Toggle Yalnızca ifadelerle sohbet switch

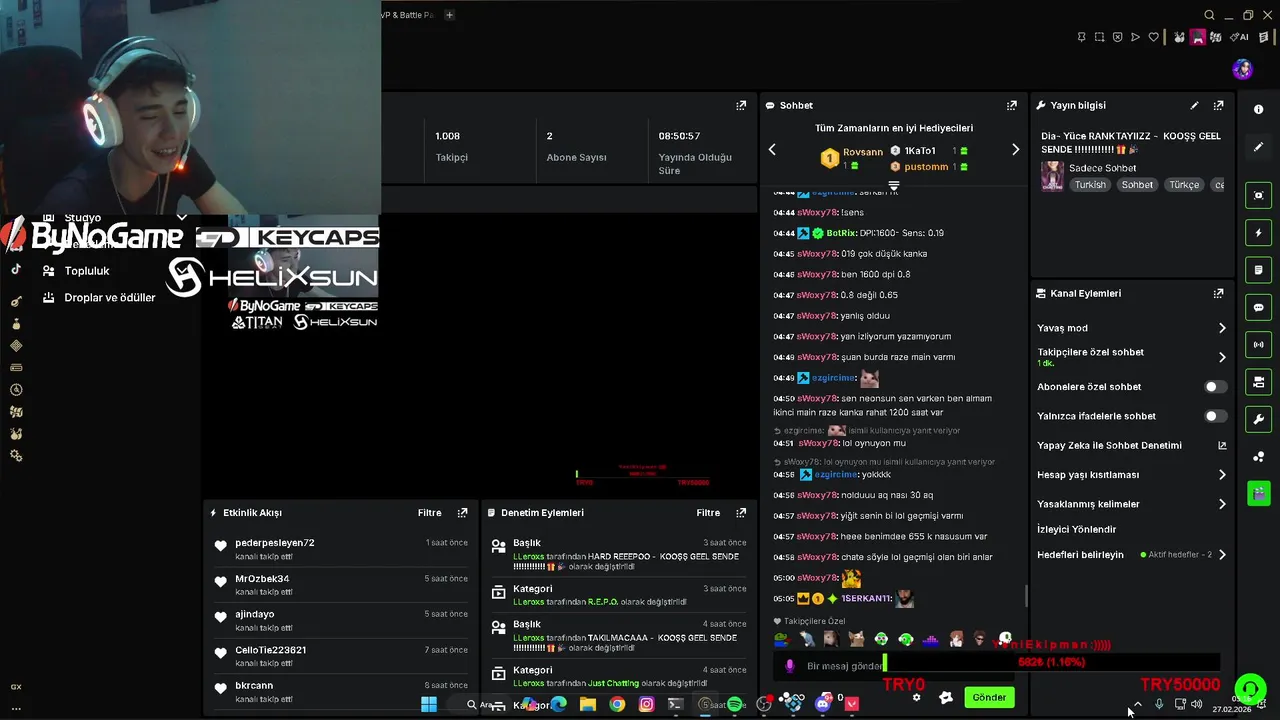pyautogui.click(x=1215, y=416)
